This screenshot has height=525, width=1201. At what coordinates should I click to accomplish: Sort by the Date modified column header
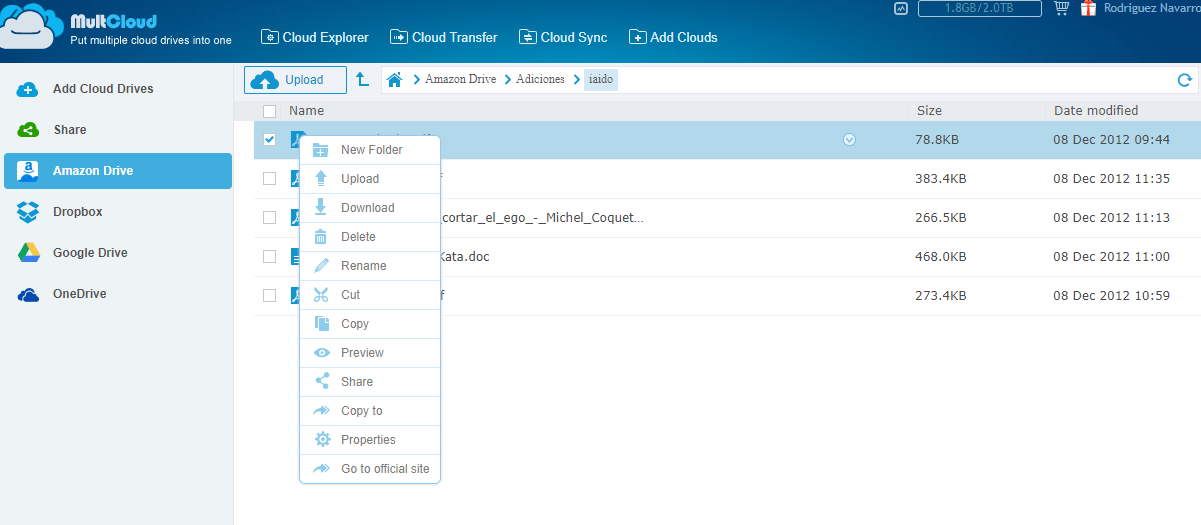pos(1096,111)
